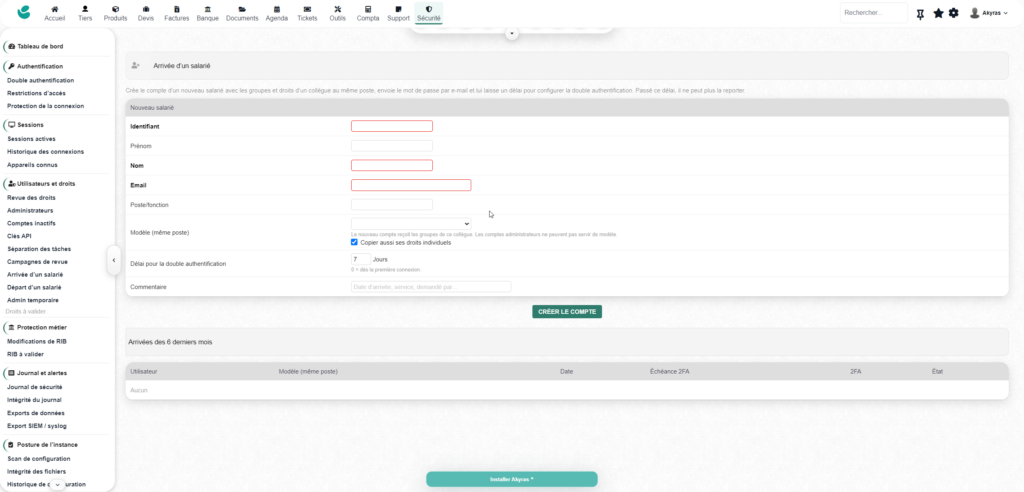This screenshot has height=492, width=1024.
Task: Click the bookmark star icon
Action: pyautogui.click(x=938, y=13)
